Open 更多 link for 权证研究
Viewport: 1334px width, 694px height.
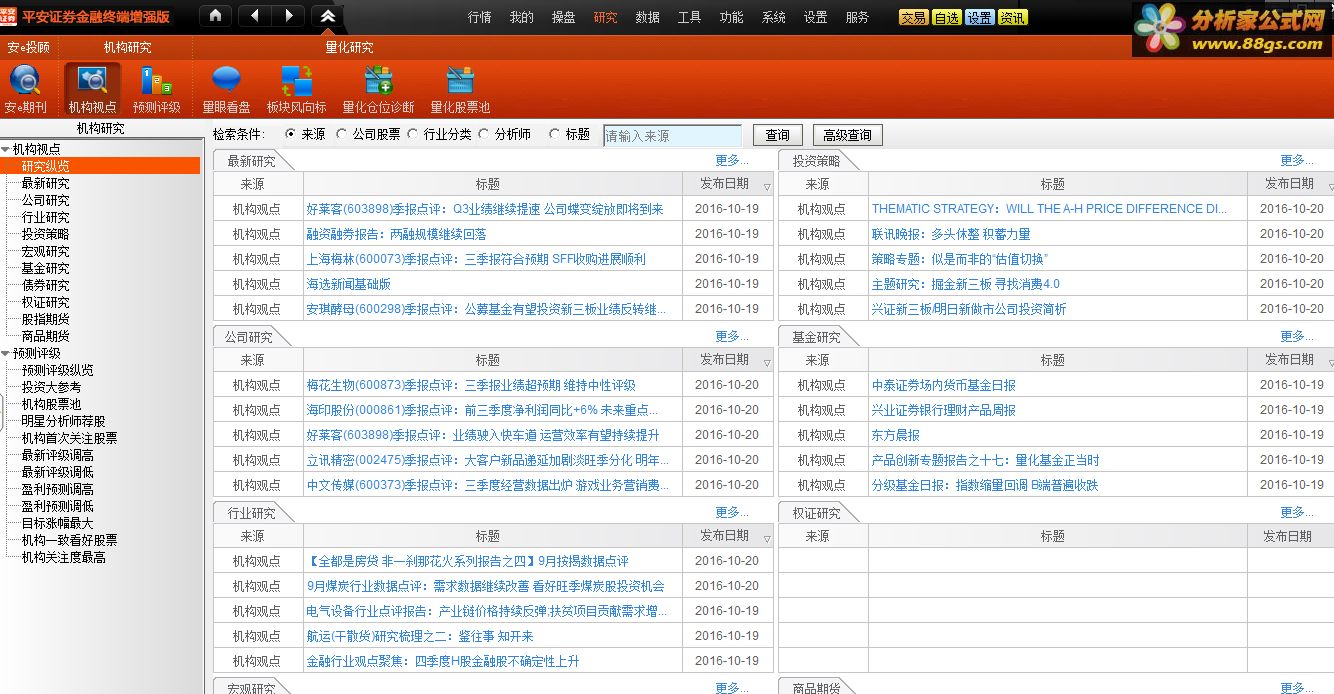point(1297,512)
